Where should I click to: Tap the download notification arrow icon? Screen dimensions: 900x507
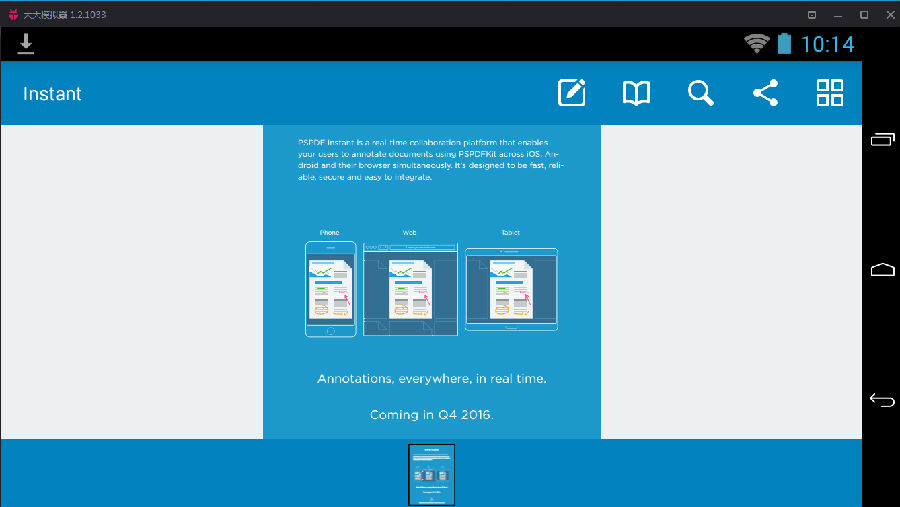[26, 43]
